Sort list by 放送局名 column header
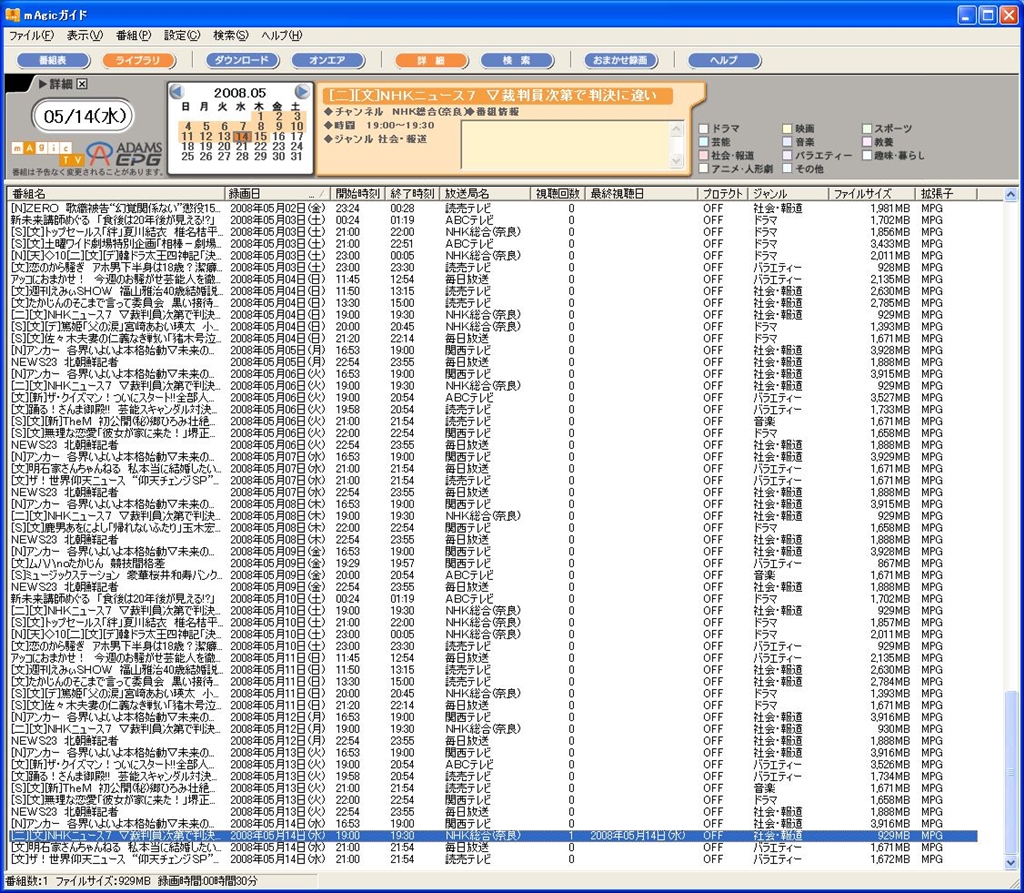Viewport: 1024px width, 893px height. 485,194
